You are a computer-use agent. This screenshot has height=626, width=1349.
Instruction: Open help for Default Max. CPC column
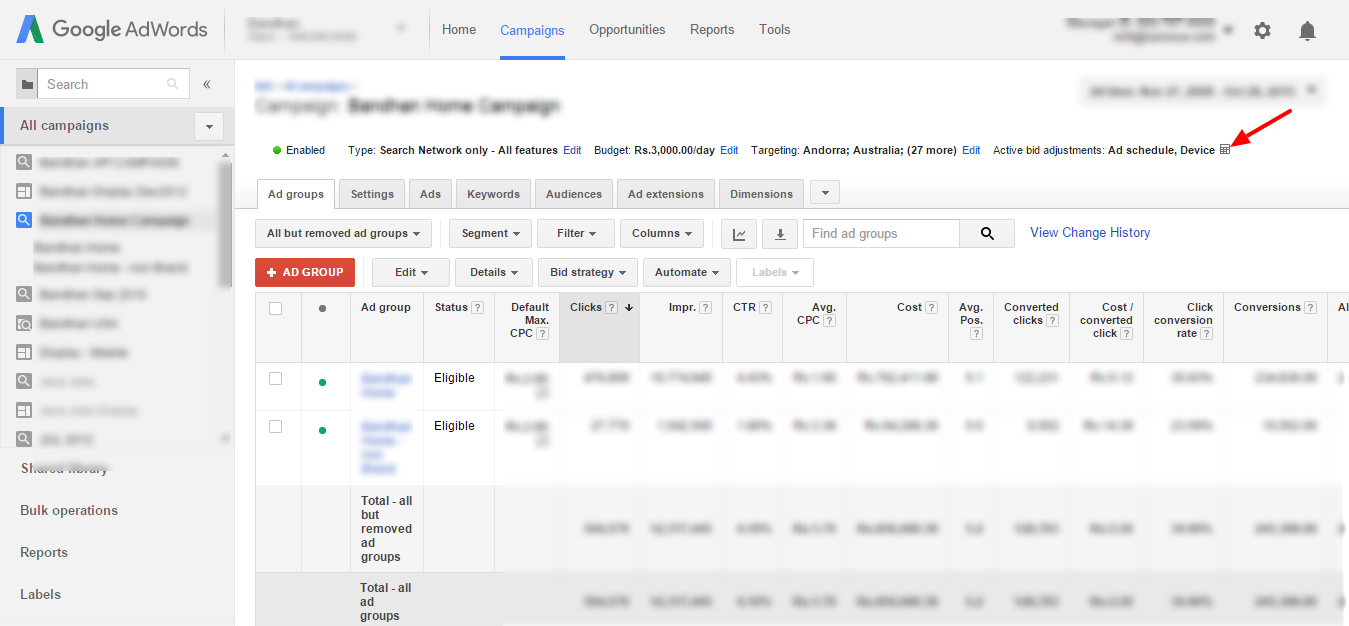542,334
